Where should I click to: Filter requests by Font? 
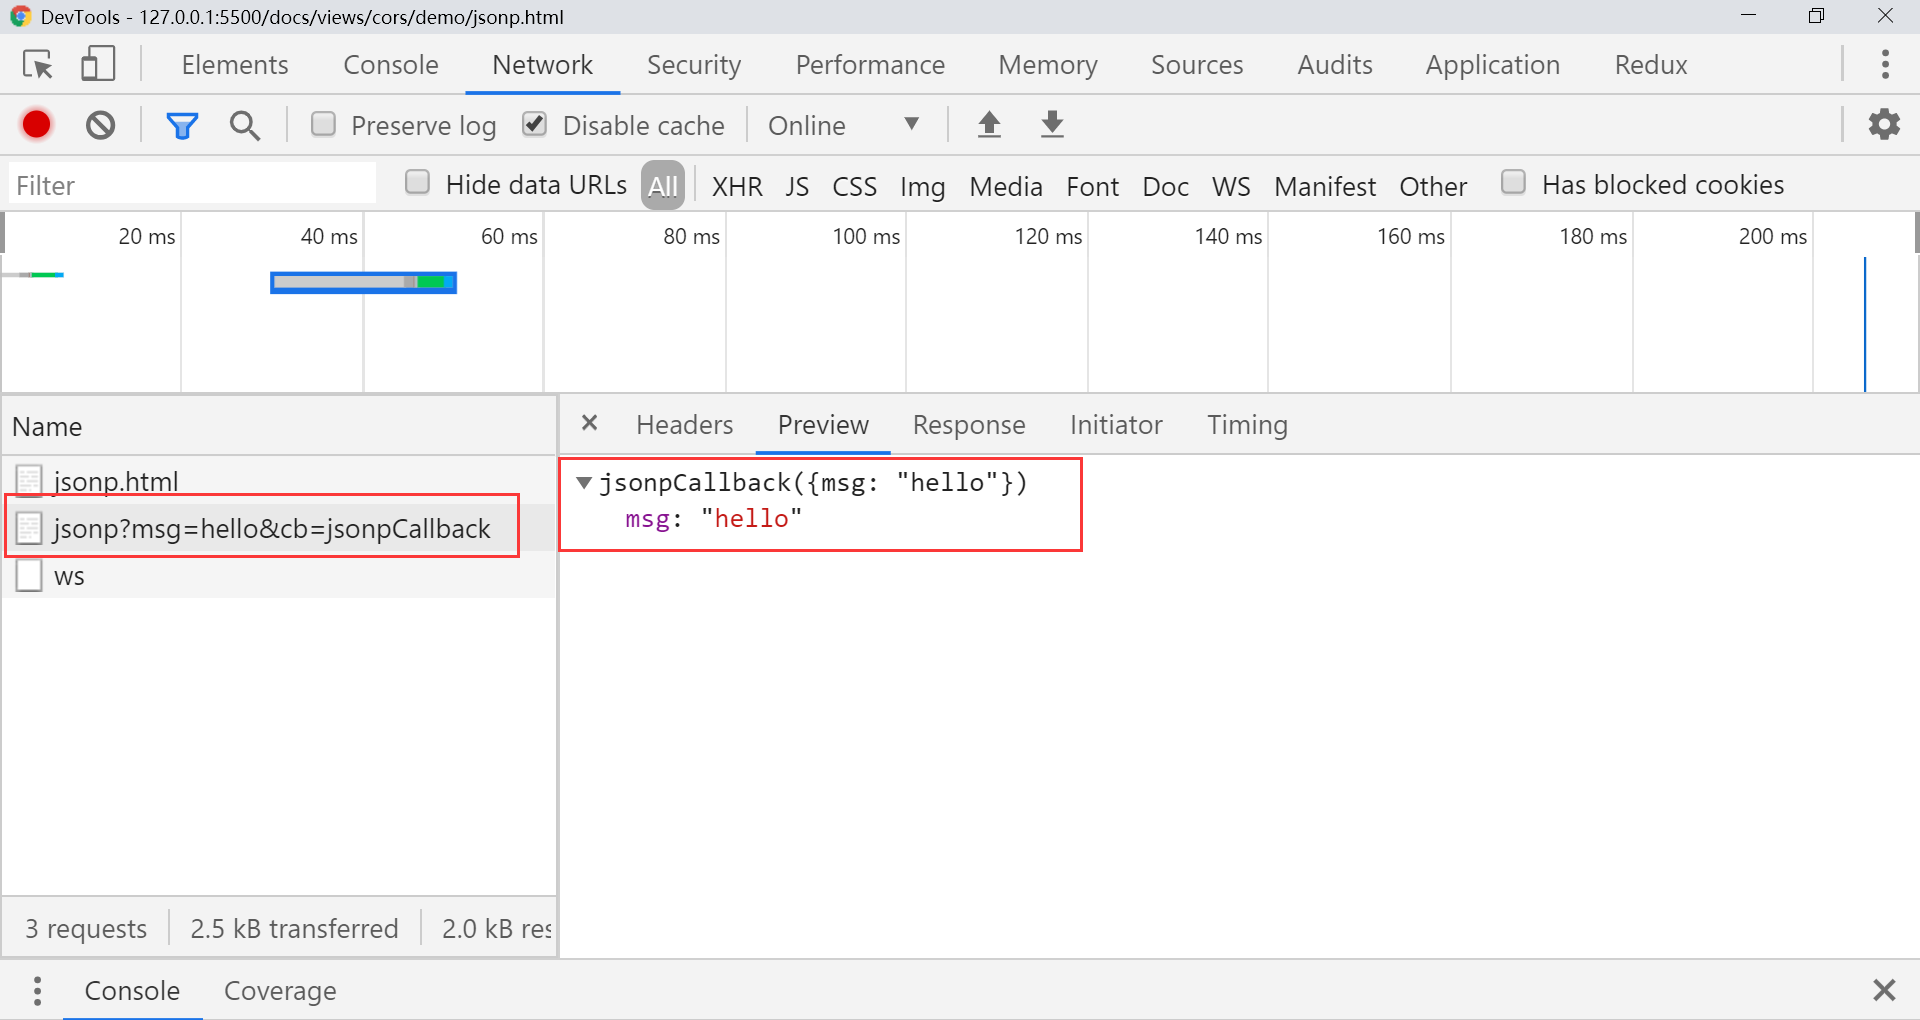[1093, 187]
